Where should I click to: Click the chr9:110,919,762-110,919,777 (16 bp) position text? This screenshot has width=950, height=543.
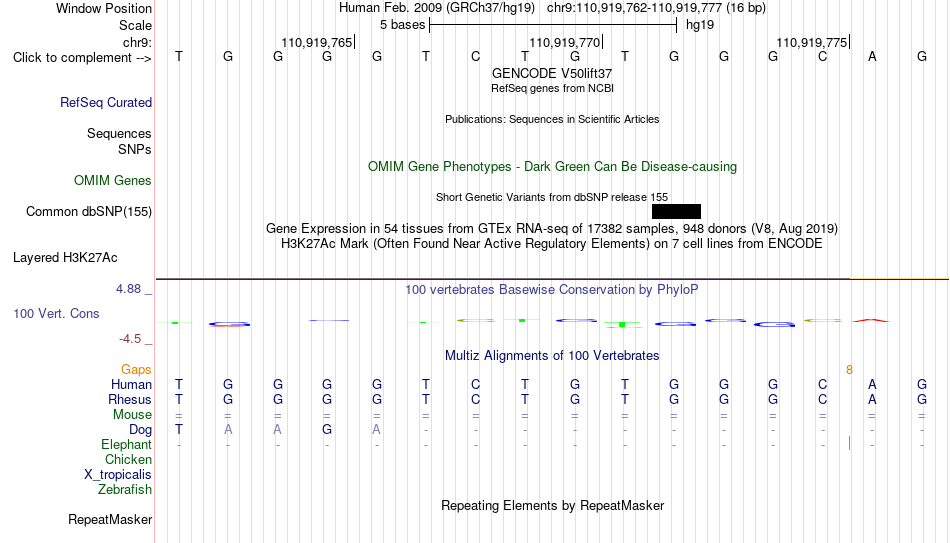click(656, 8)
